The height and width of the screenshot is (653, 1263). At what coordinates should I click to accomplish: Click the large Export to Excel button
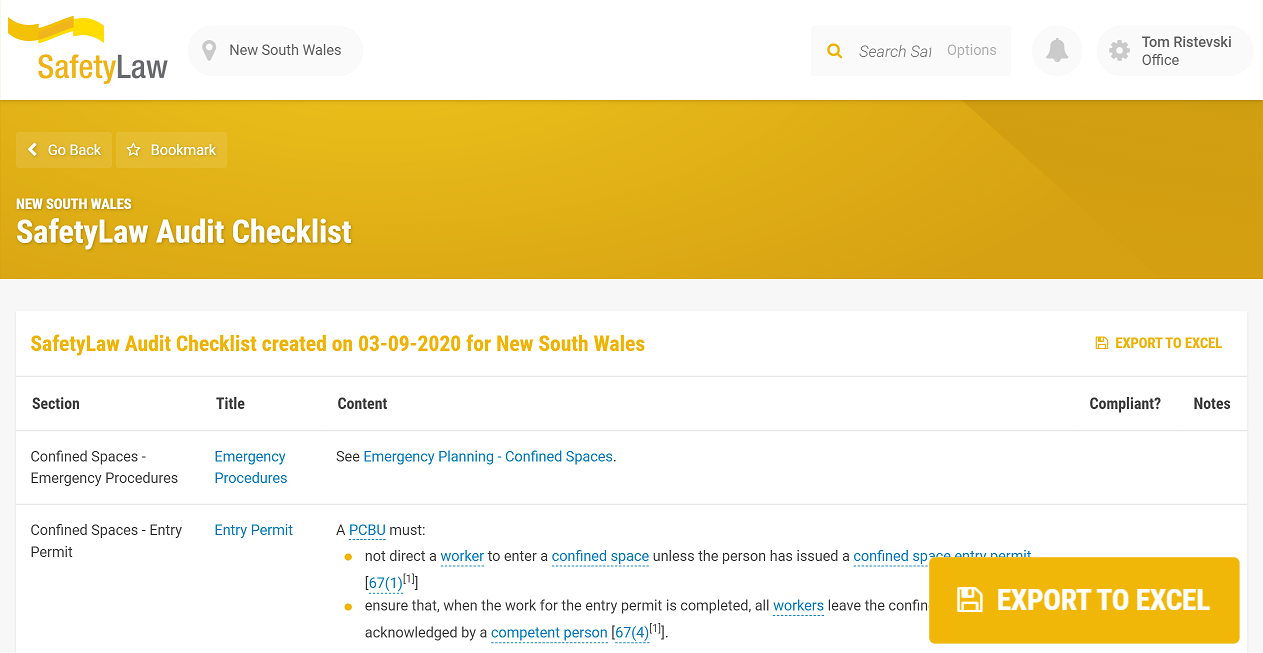[x=1084, y=600]
